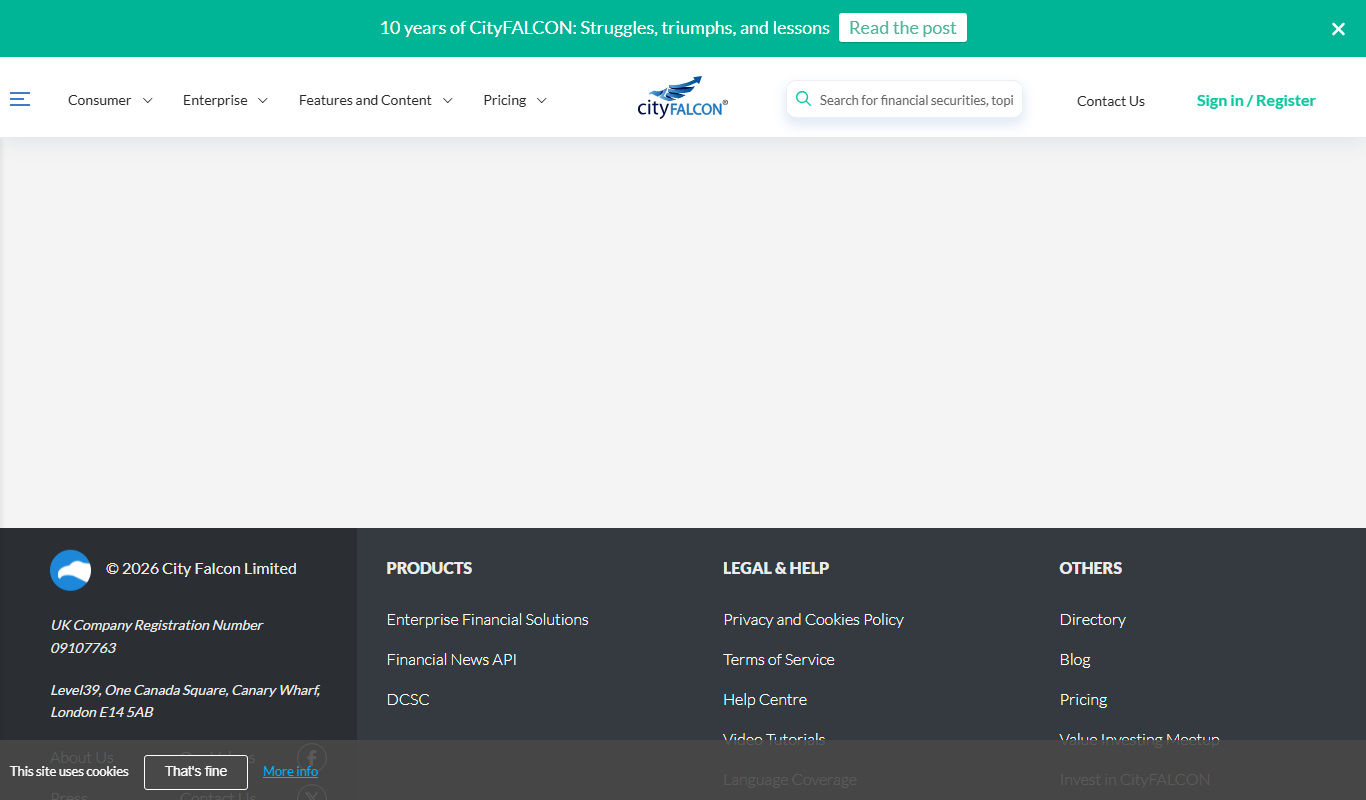The height and width of the screenshot is (800, 1366).
Task: Expand Features and Content dropdown
Action: click(376, 100)
